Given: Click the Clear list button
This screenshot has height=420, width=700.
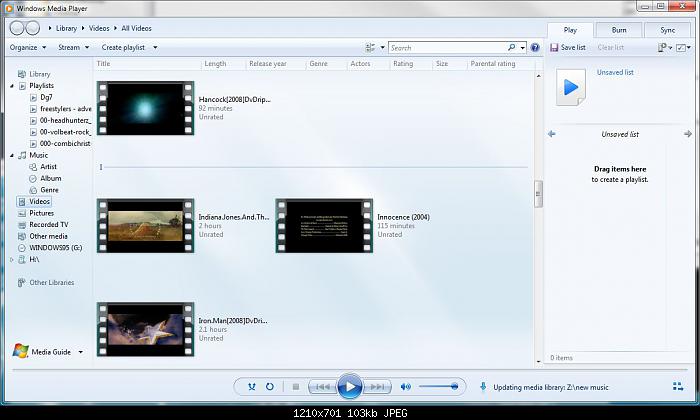Looking at the screenshot, I should coord(610,47).
